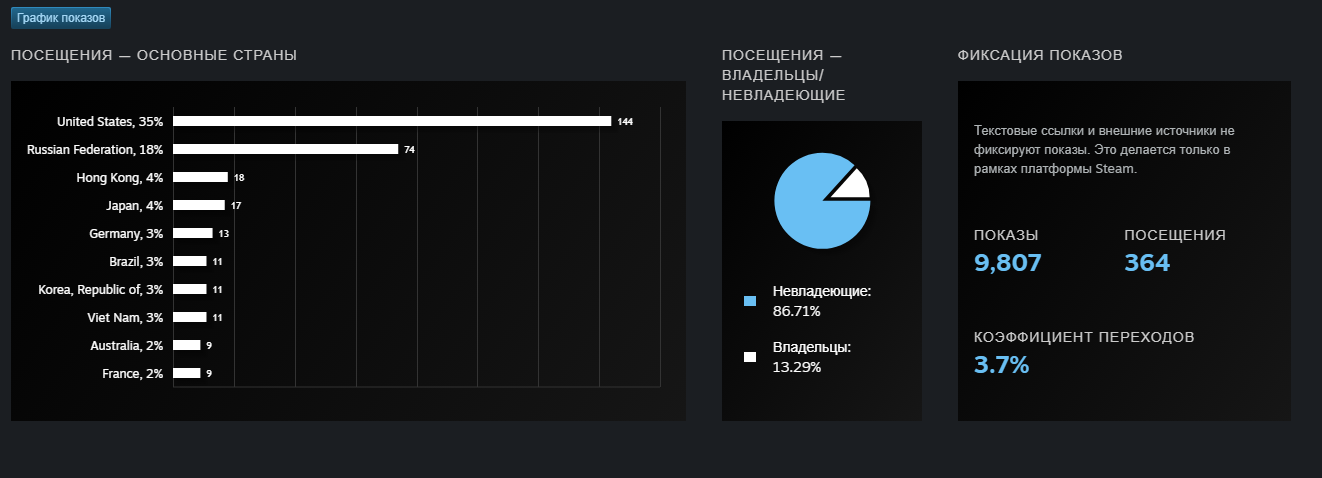The height and width of the screenshot is (478, 1322).
Task: Click the blue Невладеющие legend swatch
Action: (x=750, y=301)
